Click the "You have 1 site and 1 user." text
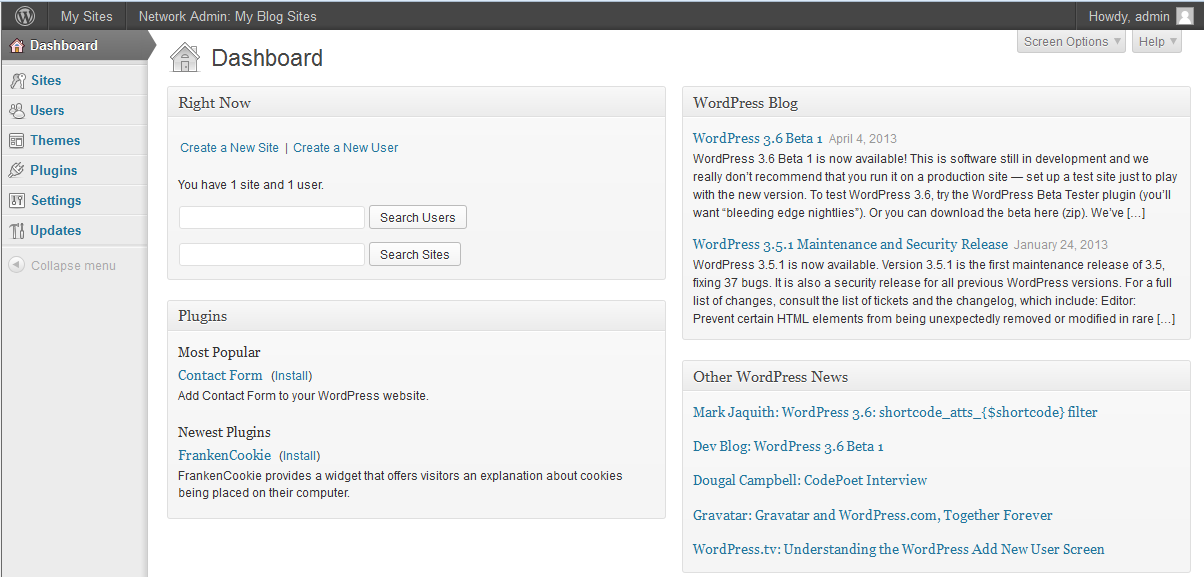Screen dimensions: 1204x577 (251, 185)
